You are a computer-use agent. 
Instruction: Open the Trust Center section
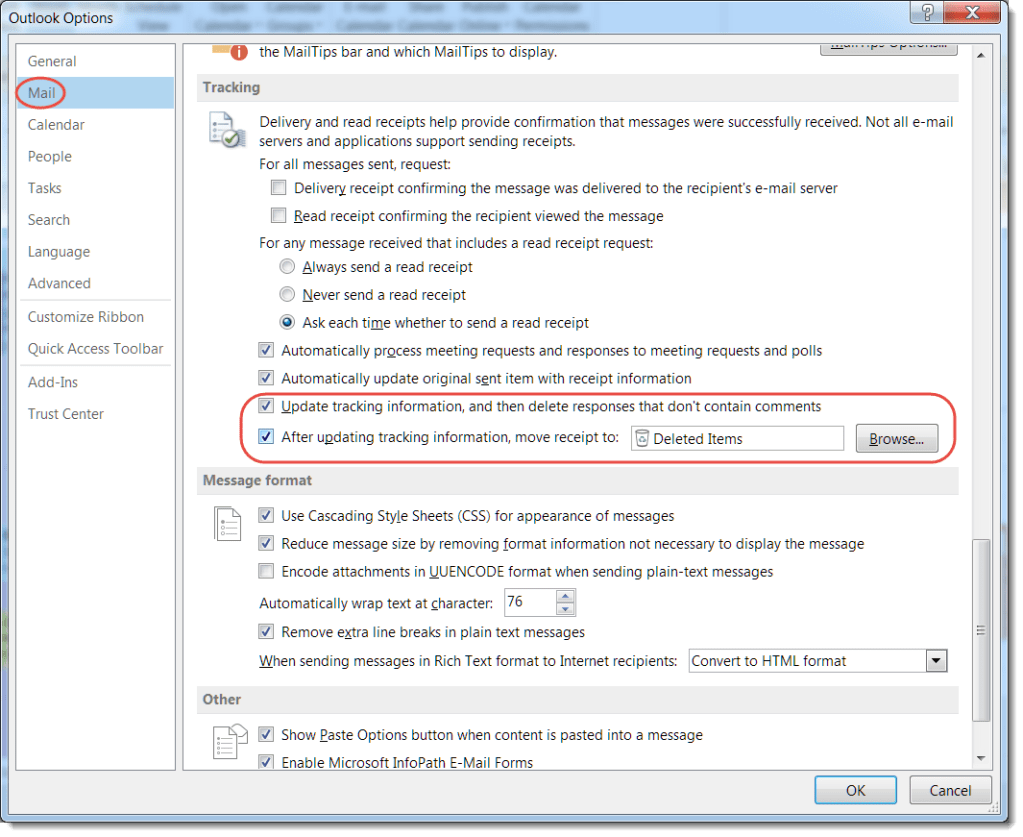[65, 413]
